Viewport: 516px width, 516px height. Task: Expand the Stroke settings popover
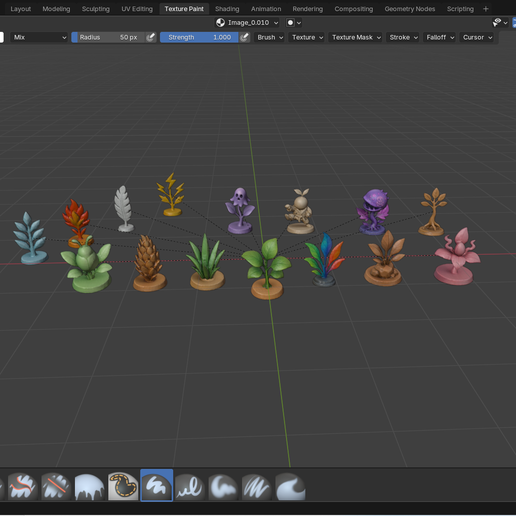point(403,37)
